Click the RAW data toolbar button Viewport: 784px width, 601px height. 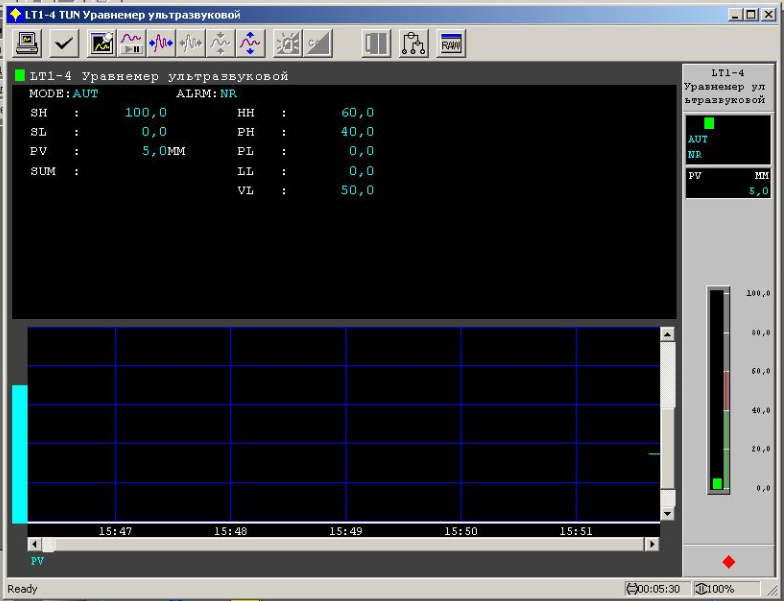click(x=451, y=43)
